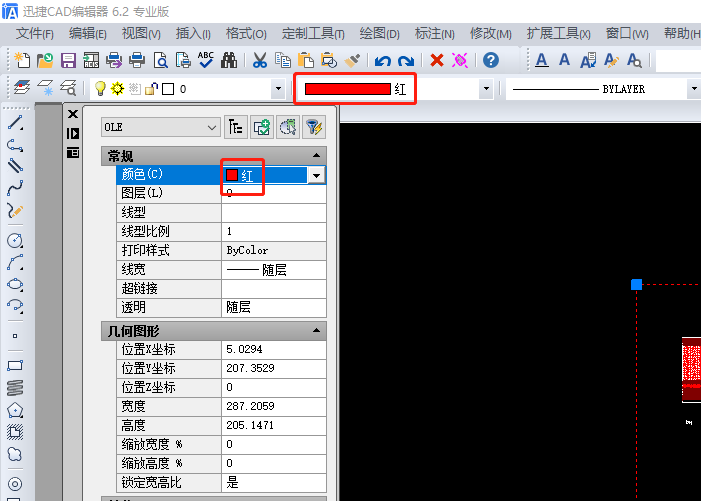Select the Spline curve tool

tap(15, 187)
